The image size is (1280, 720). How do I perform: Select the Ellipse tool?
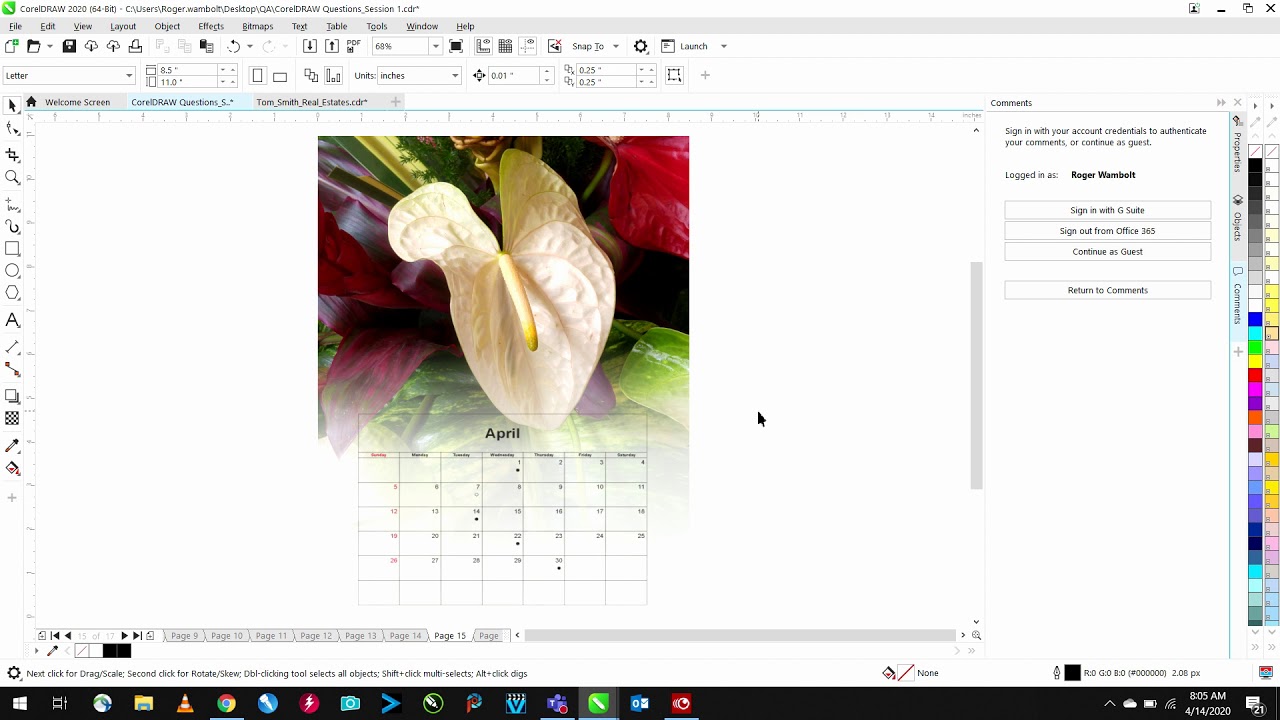12,271
